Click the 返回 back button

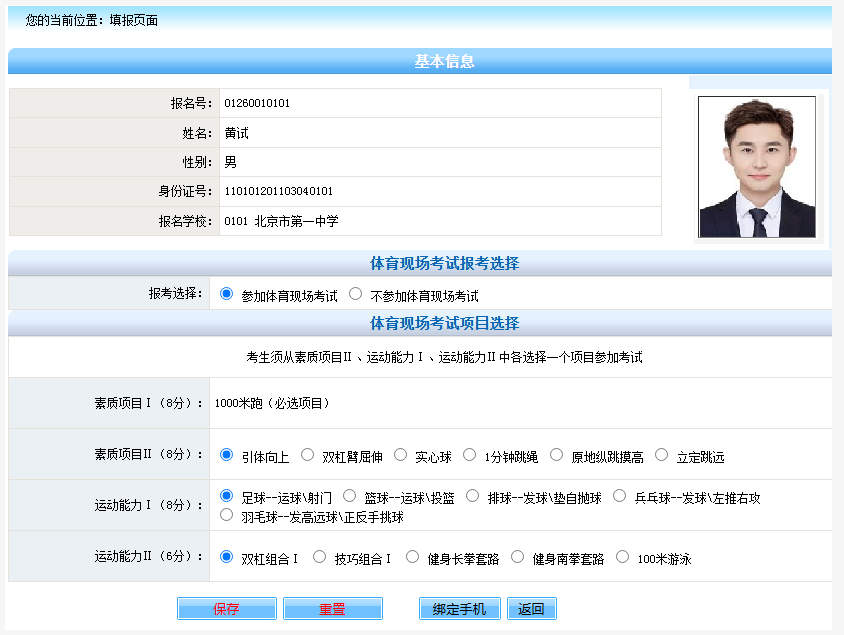(531, 609)
